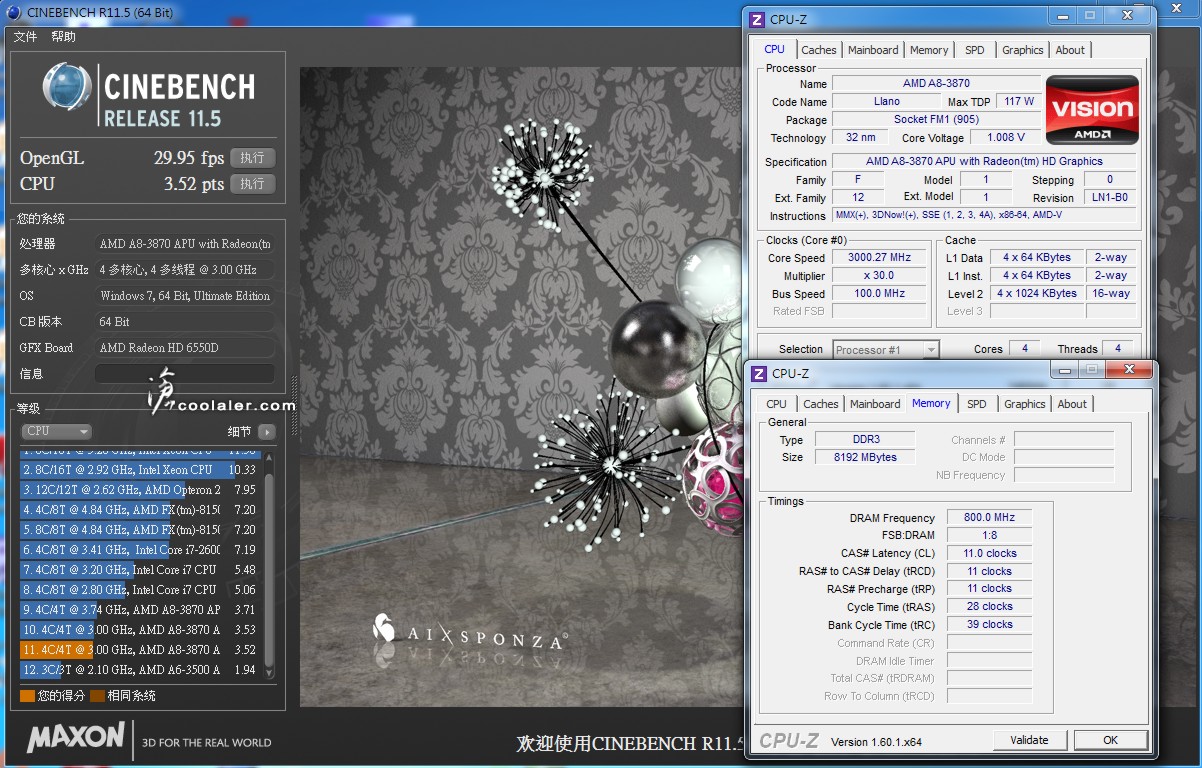This screenshot has height=768, width=1202.
Task: Click the Core Voltage 1.008 V value
Action: pos(1006,137)
